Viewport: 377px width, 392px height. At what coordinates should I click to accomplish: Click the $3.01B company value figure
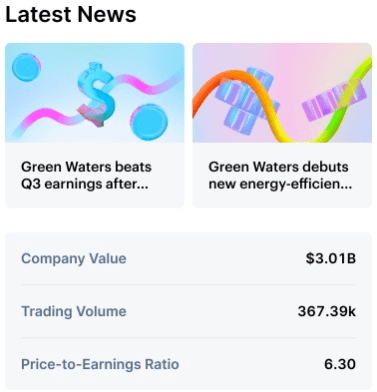click(331, 258)
